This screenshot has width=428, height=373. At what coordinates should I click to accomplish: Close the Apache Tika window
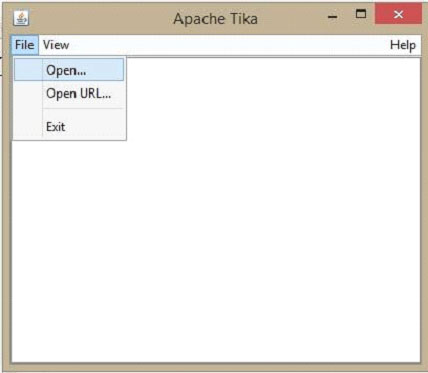pos(398,14)
